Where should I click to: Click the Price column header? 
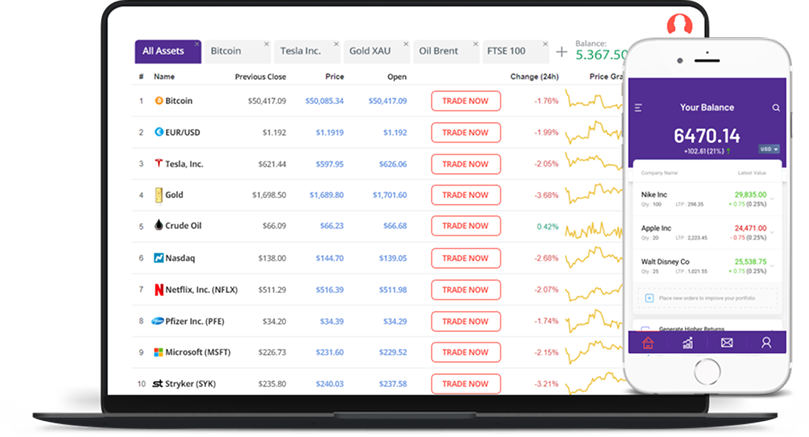[x=334, y=76]
